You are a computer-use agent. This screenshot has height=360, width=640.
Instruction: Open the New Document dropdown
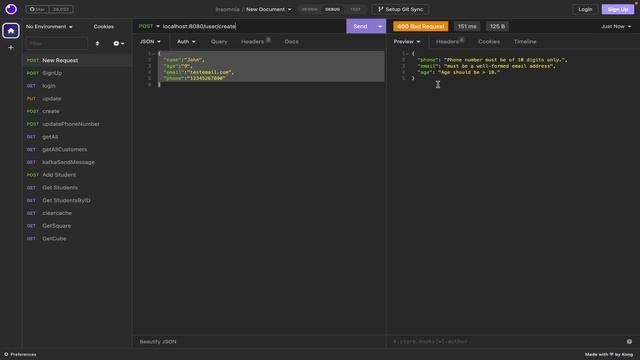(x=269, y=9)
